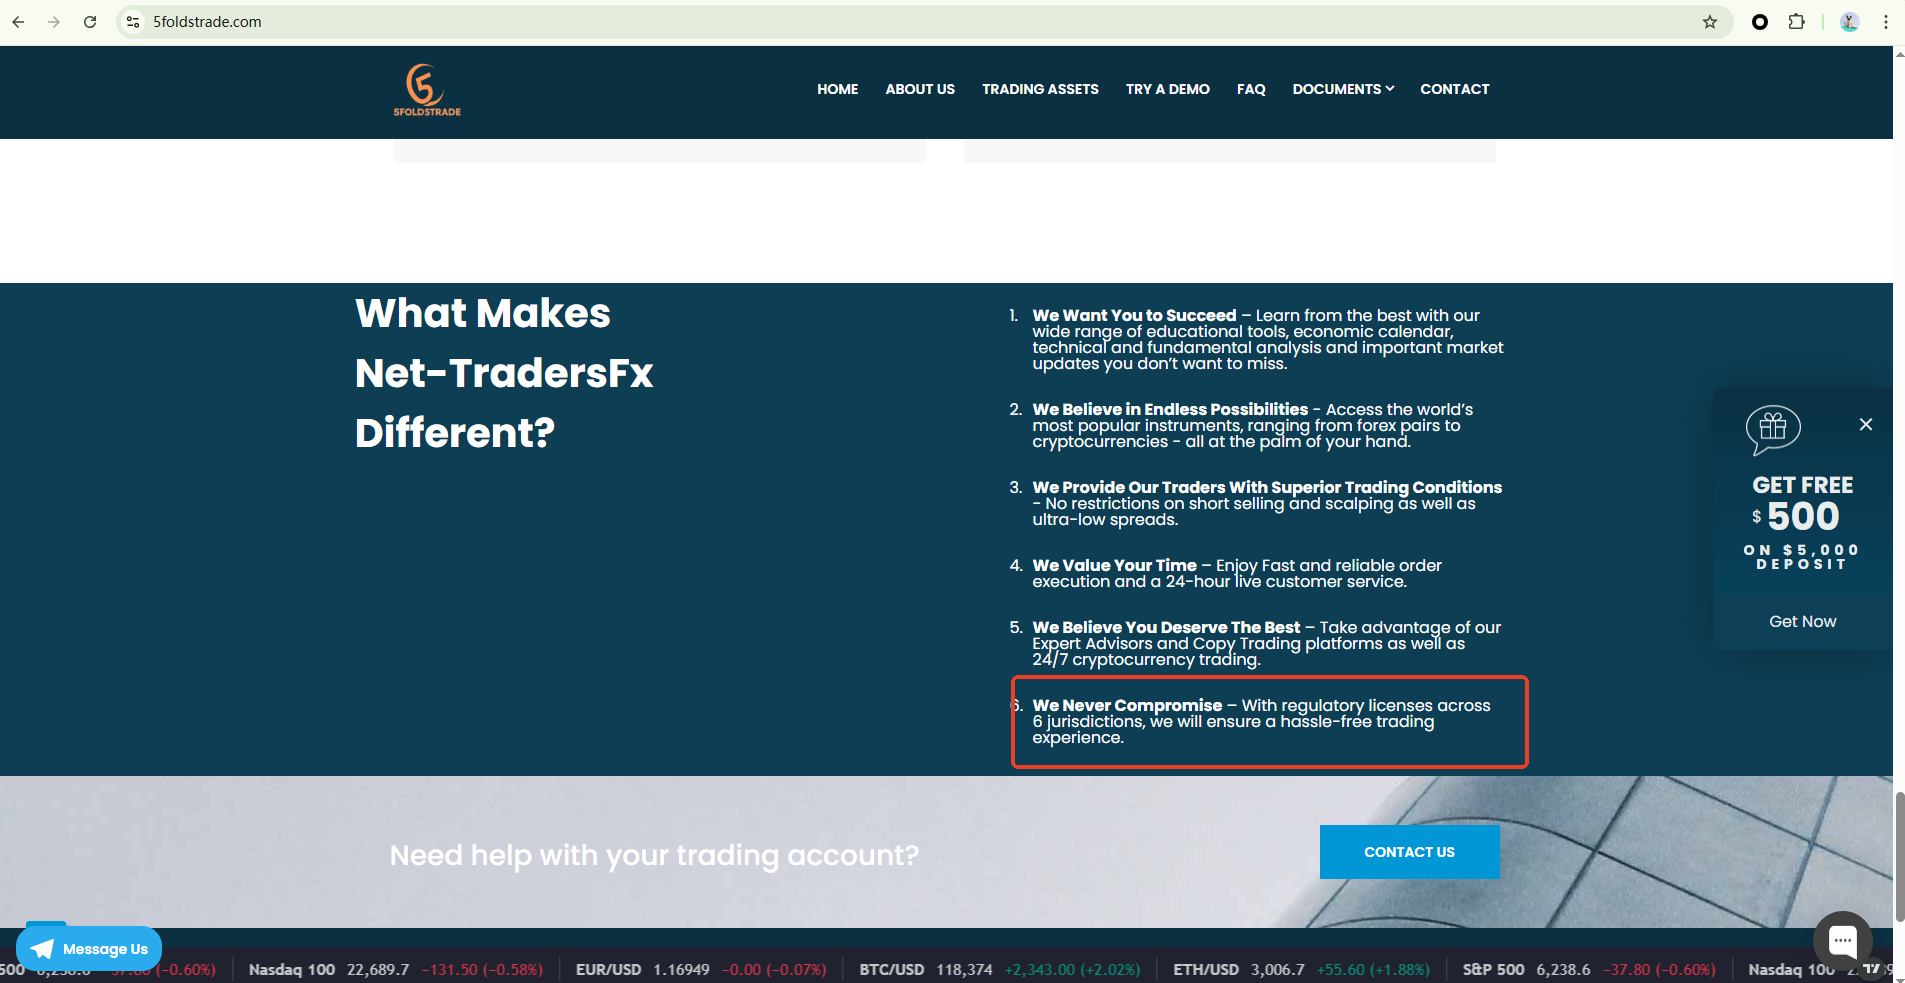
Task: Select TRY A DEMO menu item
Action: 1167,89
